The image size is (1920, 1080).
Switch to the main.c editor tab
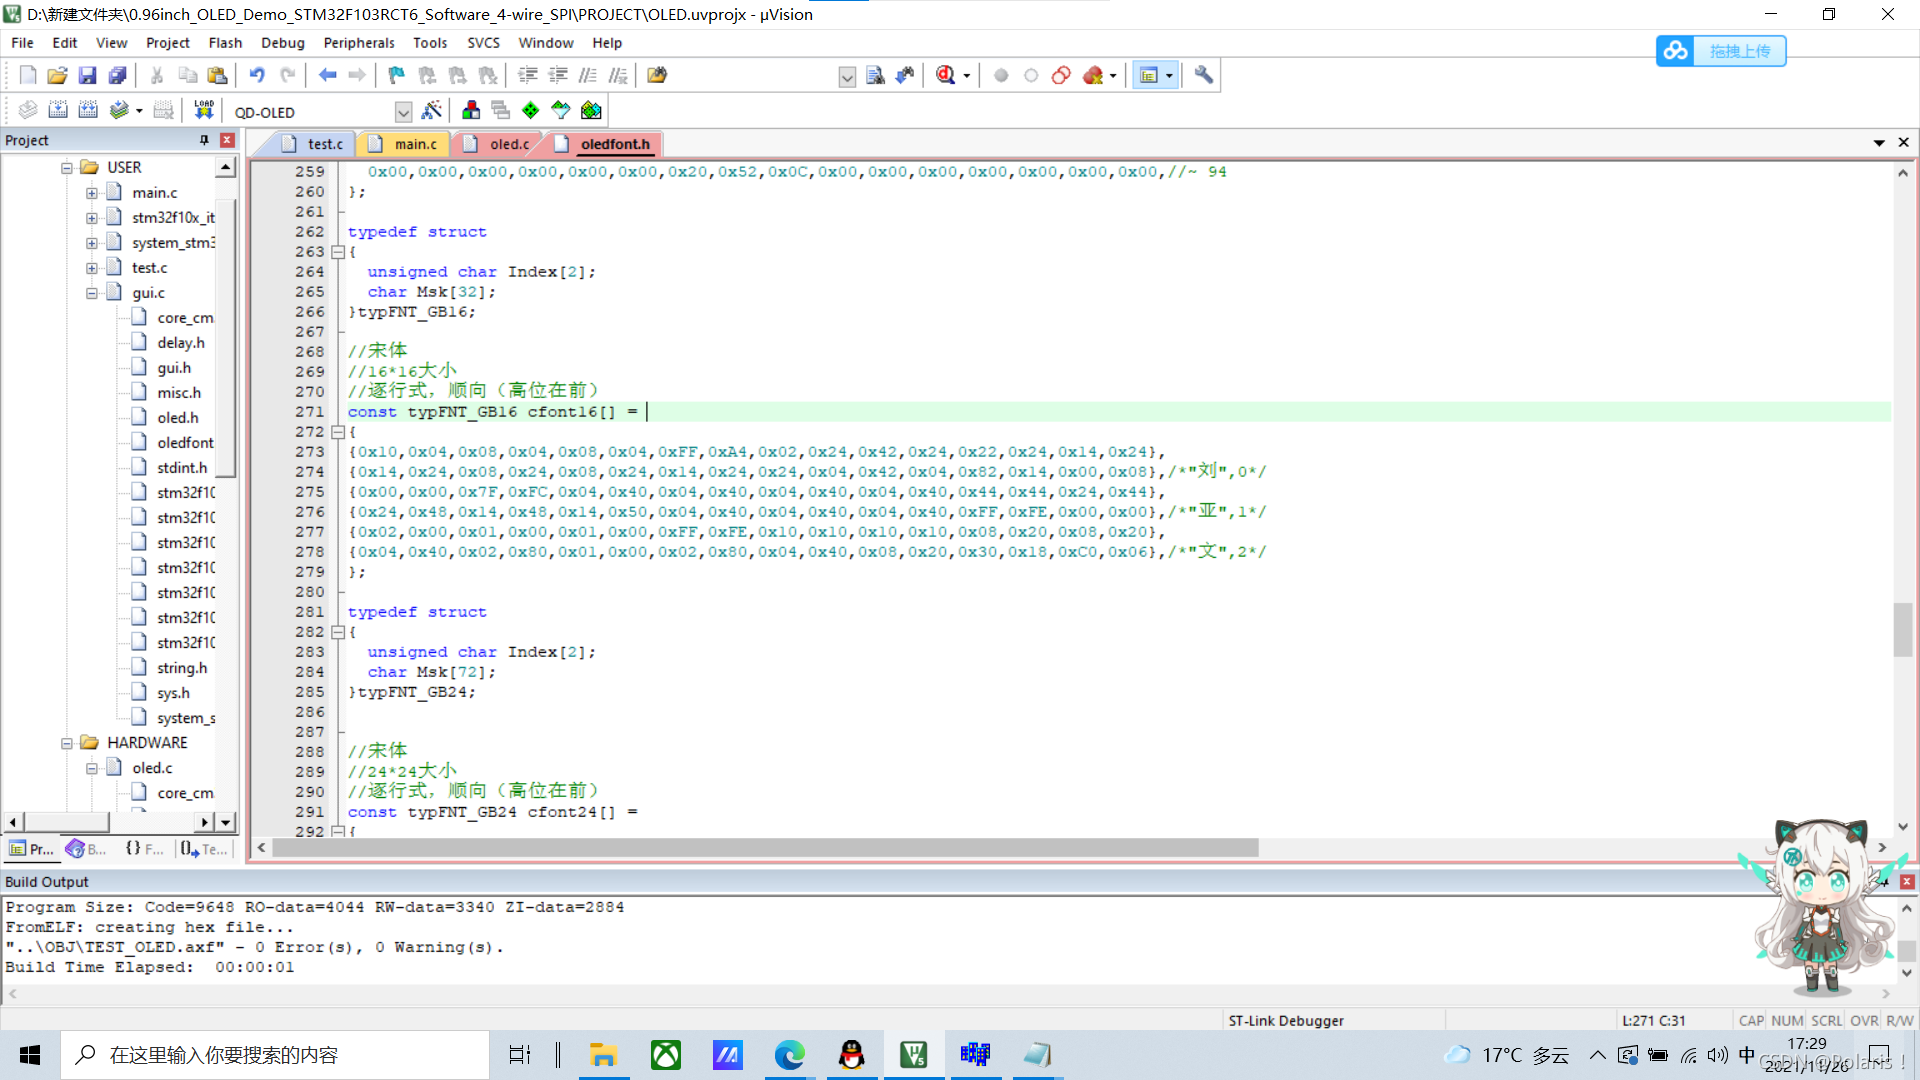click(414, 144)
